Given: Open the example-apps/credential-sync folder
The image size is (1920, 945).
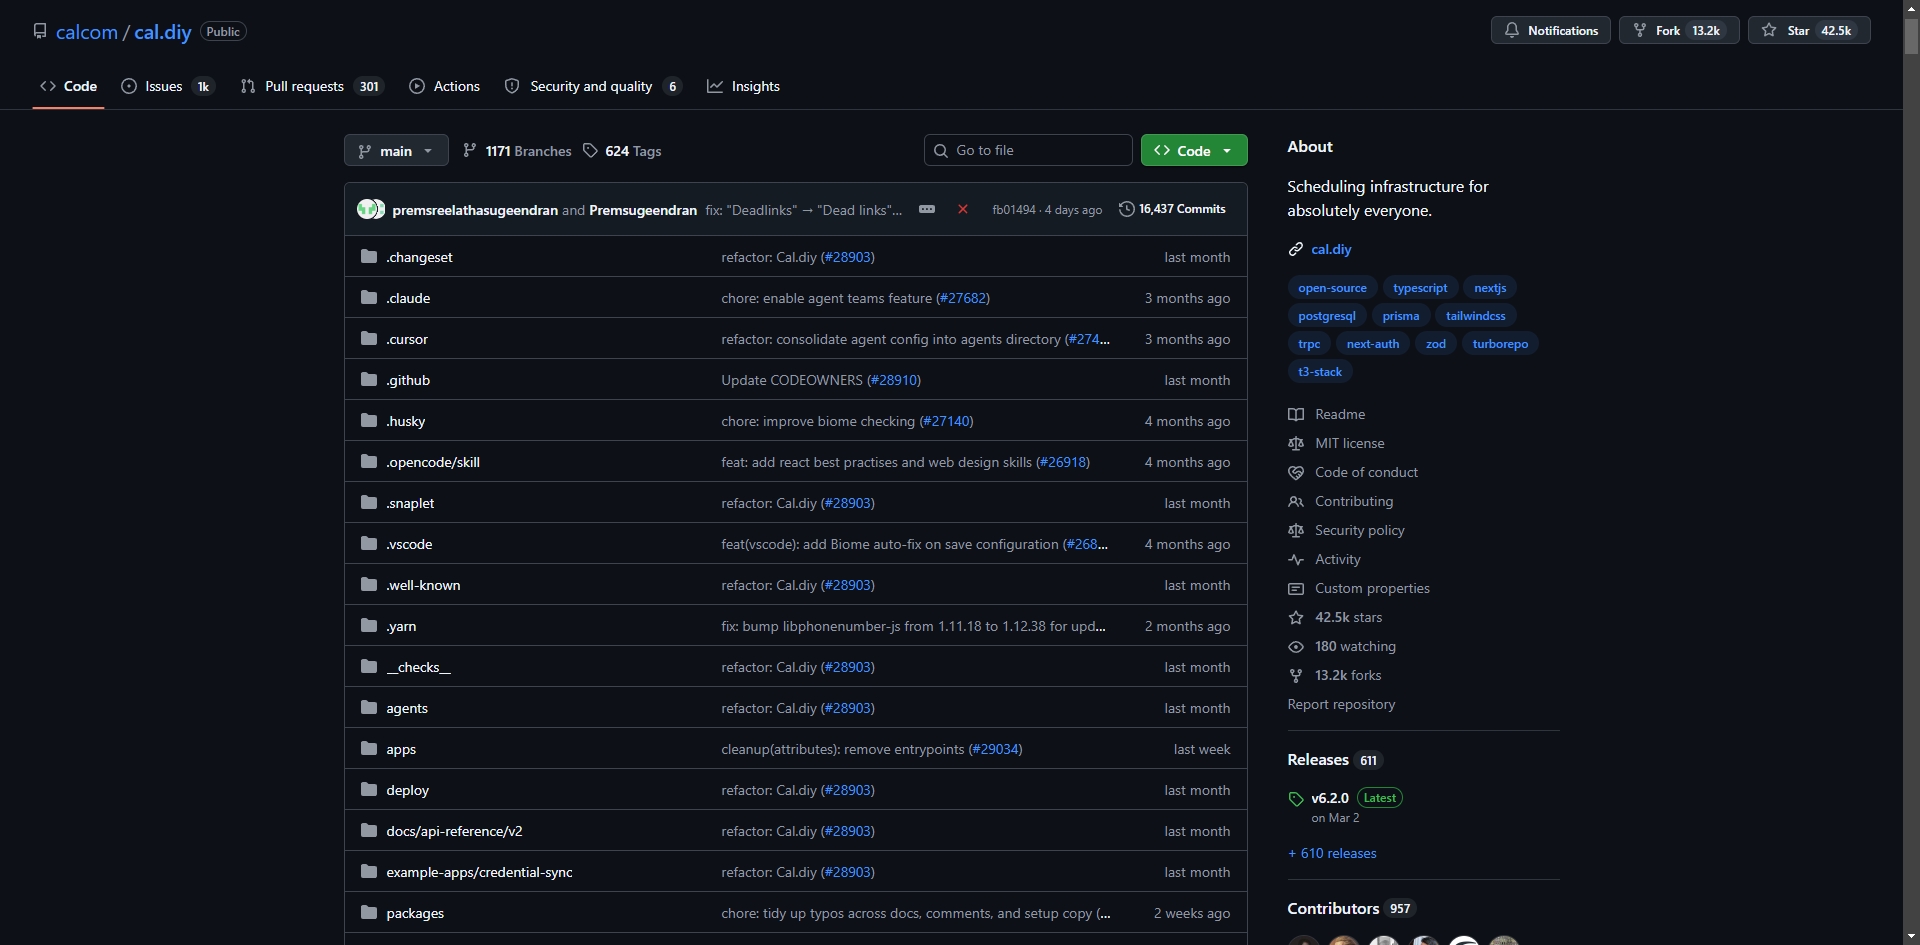Looking at the screenshot, I should click(x=479, y=872).
